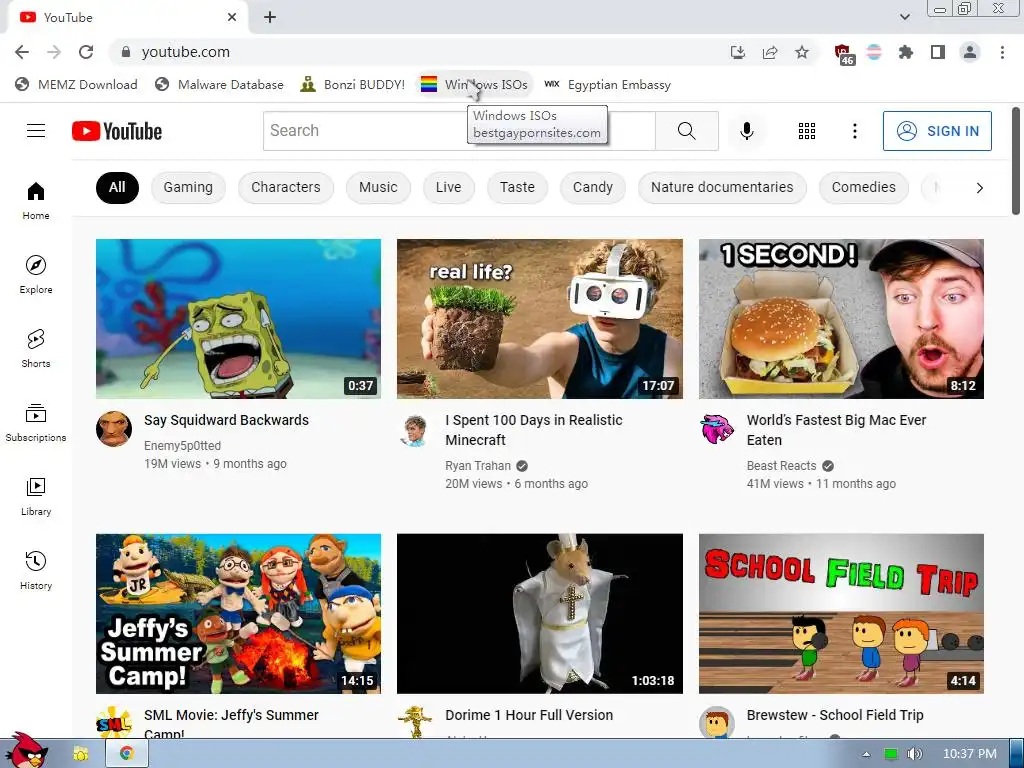The image size is (1024, 768).
Task: Open Jeffy's Summer Camp thumbnail
Action: pyautogui.click(x=238, y=614)
